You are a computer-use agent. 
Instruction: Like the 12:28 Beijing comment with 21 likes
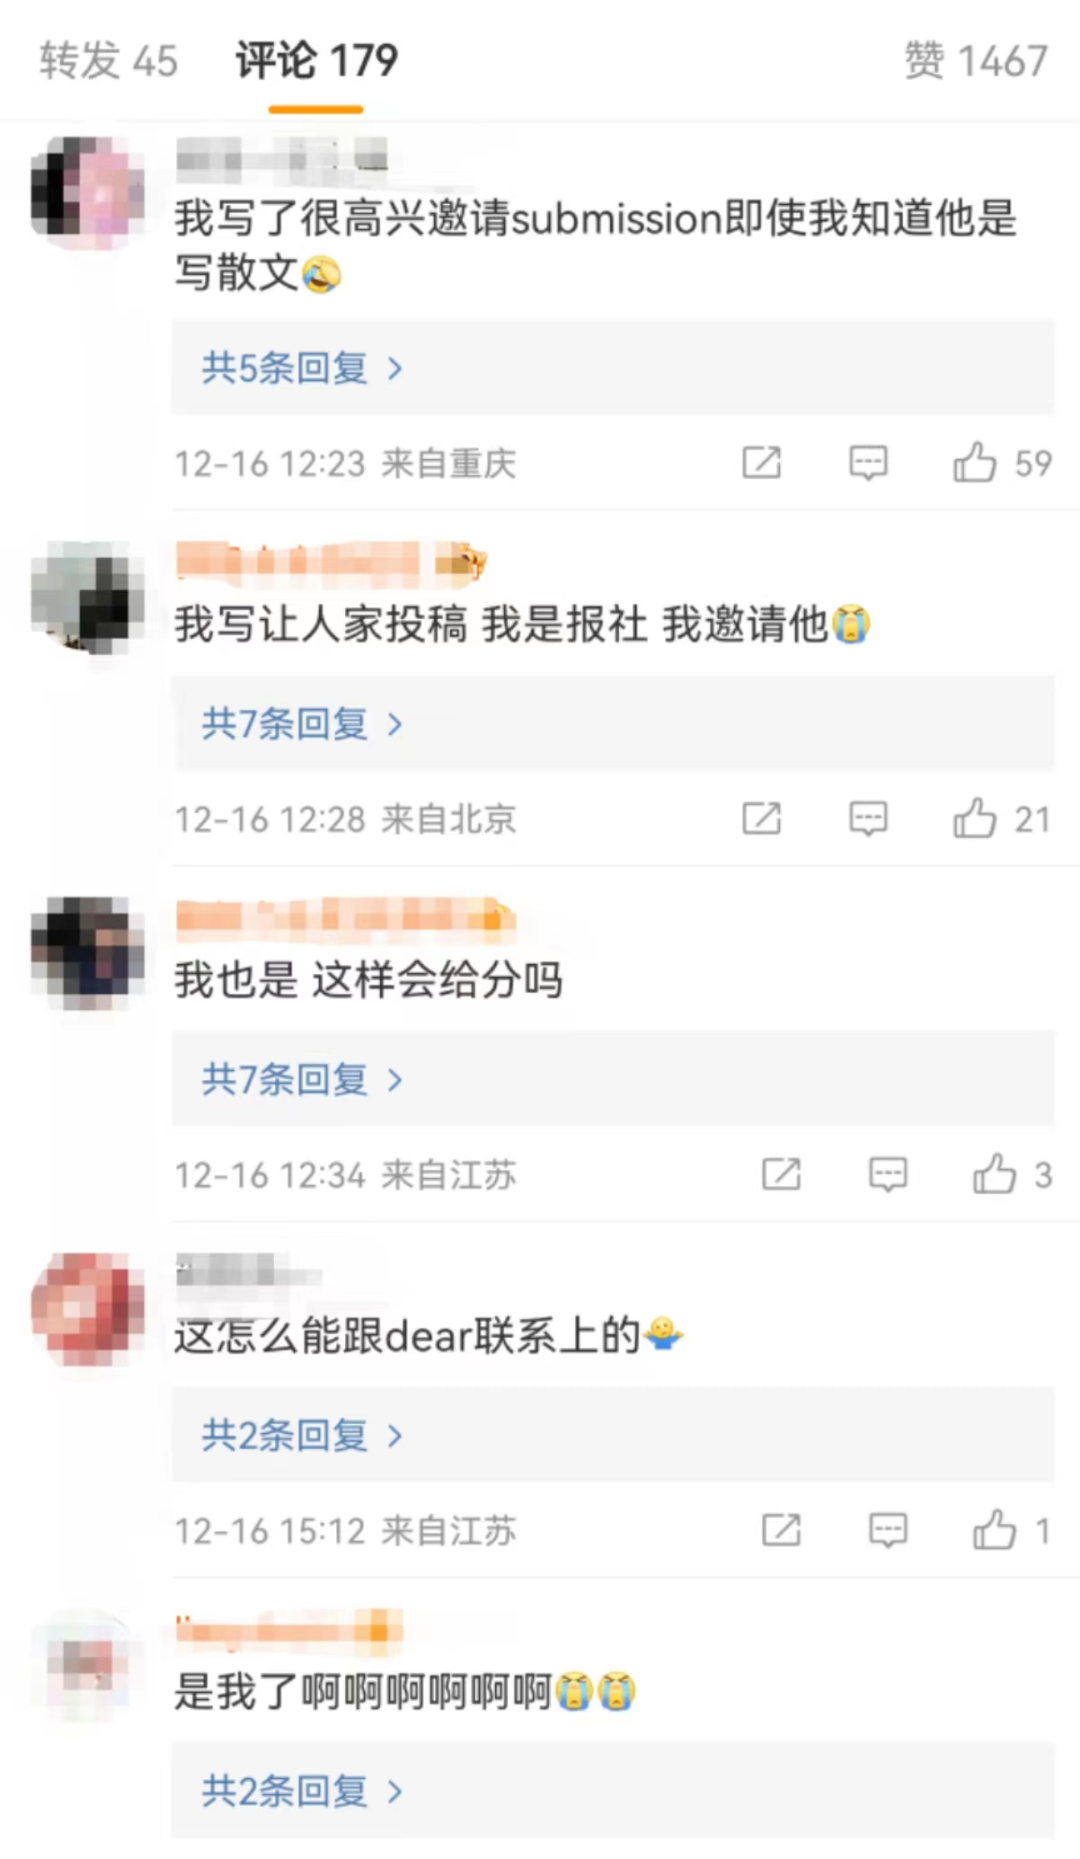975,818
